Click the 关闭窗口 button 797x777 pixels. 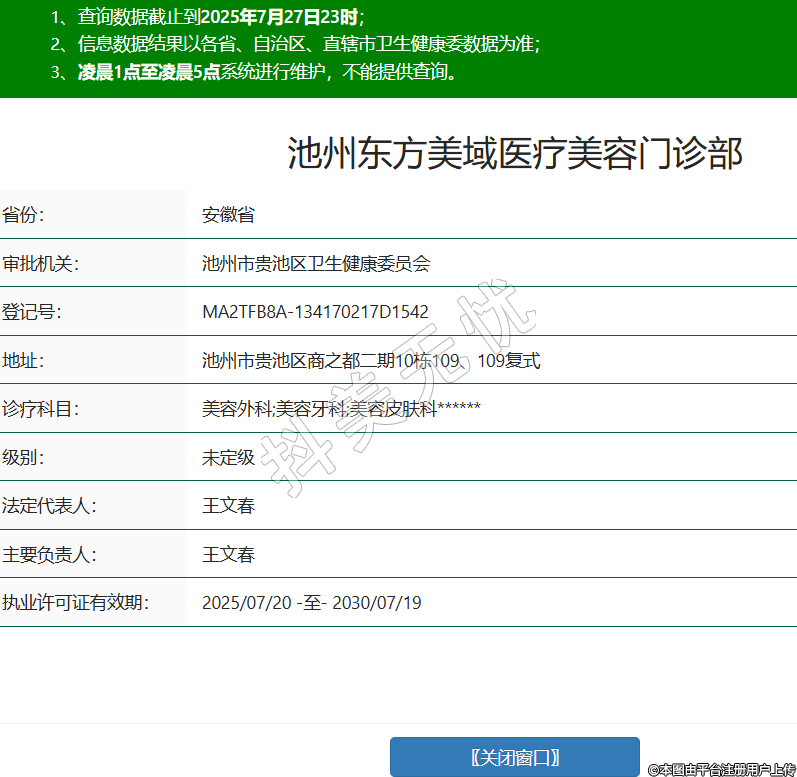coord(514,757)
